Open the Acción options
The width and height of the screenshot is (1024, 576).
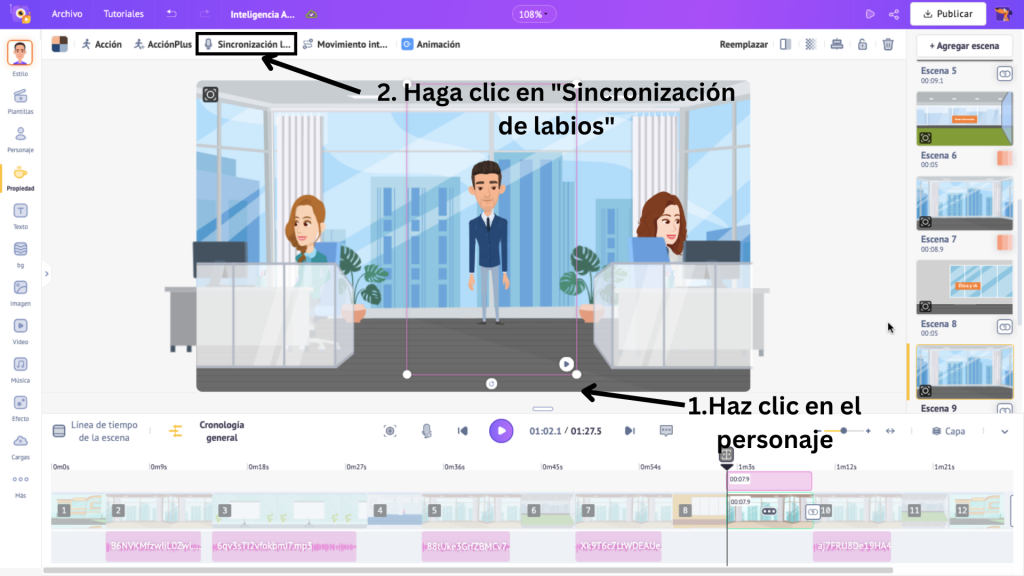tap(102, 44)
